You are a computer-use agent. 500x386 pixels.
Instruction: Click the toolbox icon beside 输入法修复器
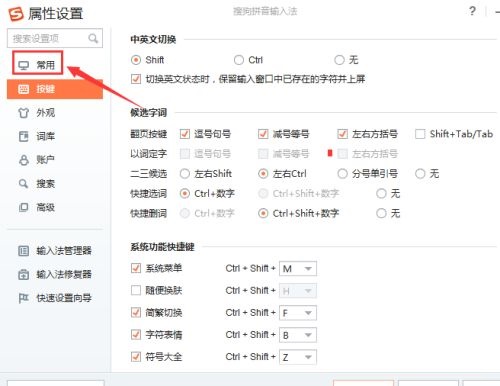click(x=23, y=274)
